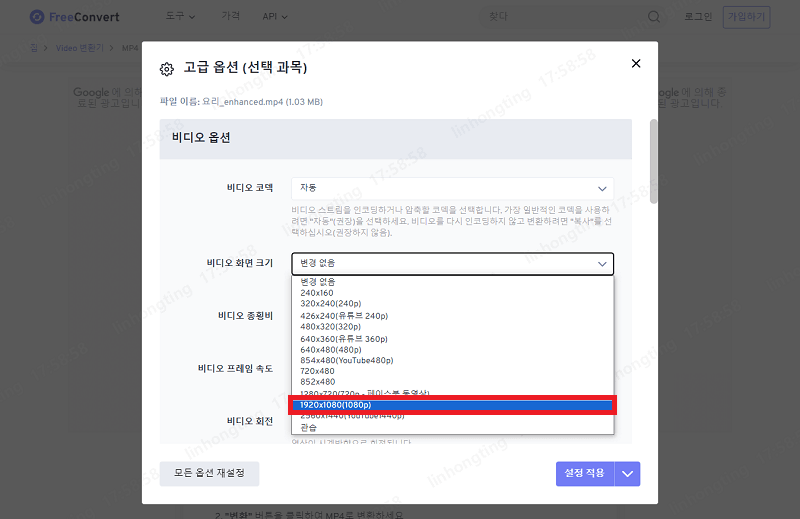Image resolution: width=800 pixels, height=519 pixels.
Task: Click the apply settings button
Action: [x=585, y=474]
